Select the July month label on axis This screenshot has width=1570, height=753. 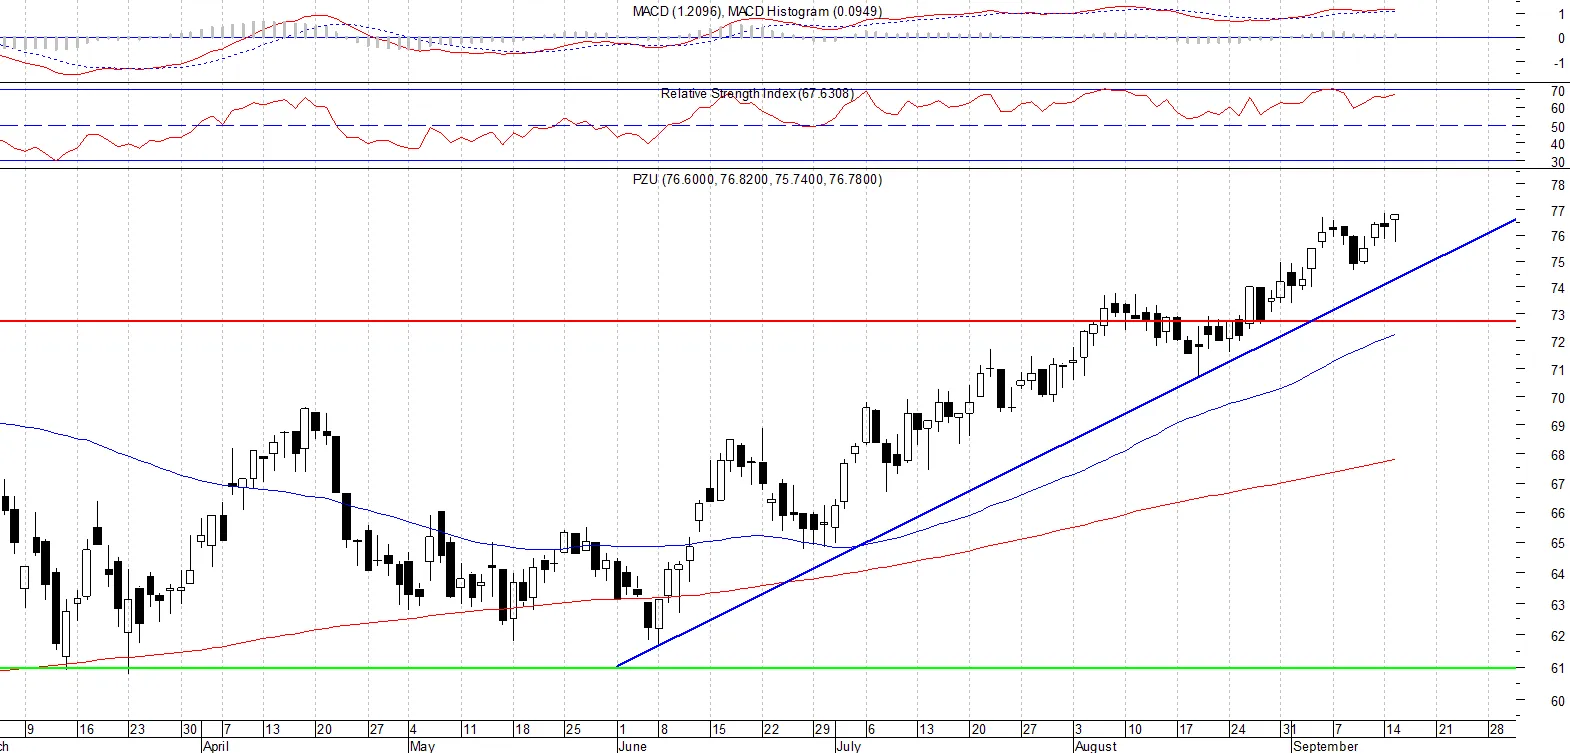(851, 746)
